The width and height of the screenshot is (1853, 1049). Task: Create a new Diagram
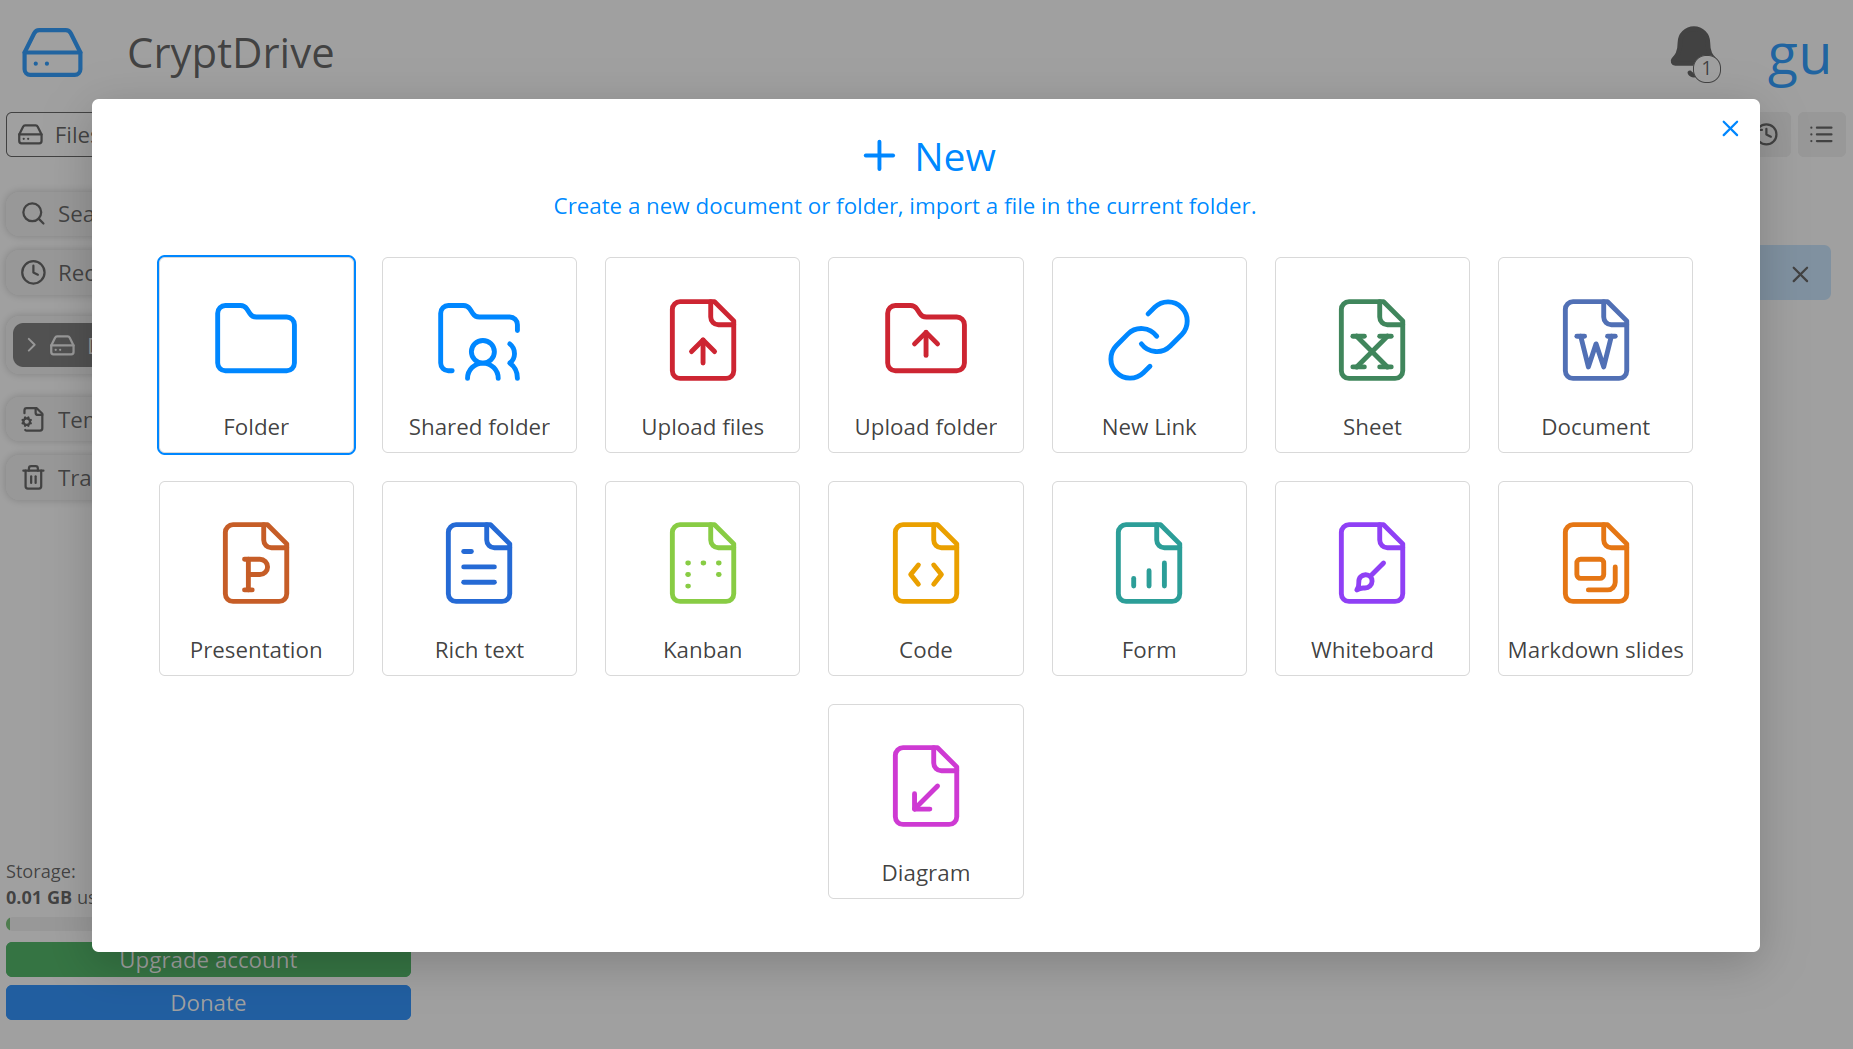pos(925,801)
